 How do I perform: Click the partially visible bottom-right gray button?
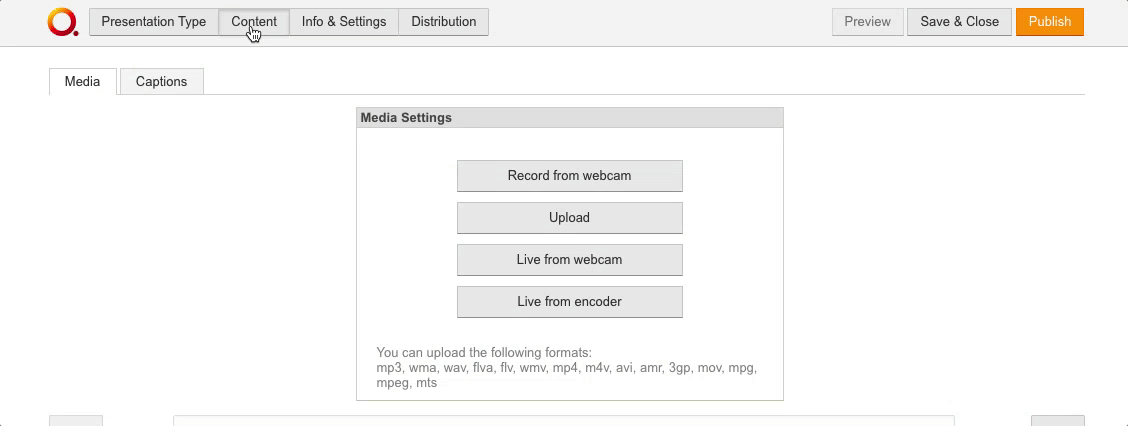click(1057, 421)
